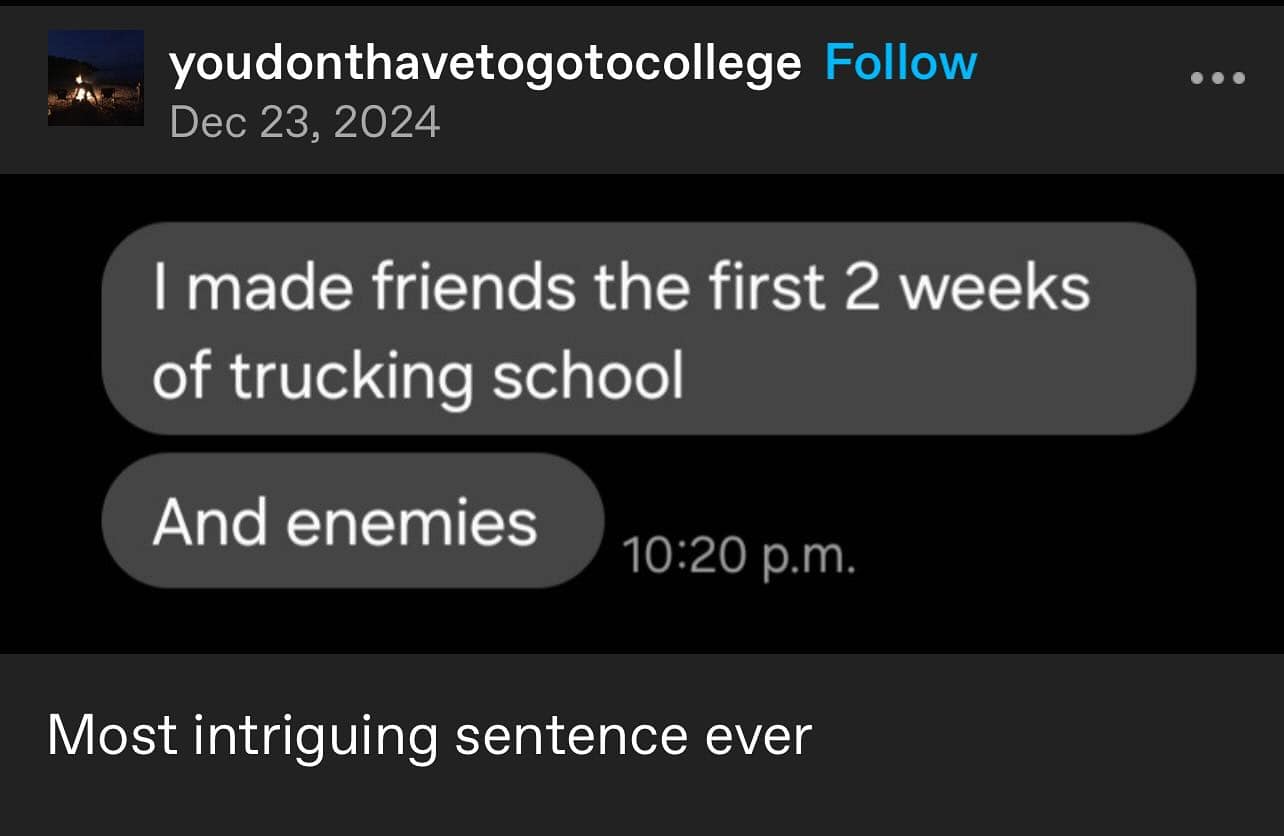This screenshot has height=836, width=1284.
Task: Follow the youdonthavetogotocollege blog
Action: pos(900,63)
